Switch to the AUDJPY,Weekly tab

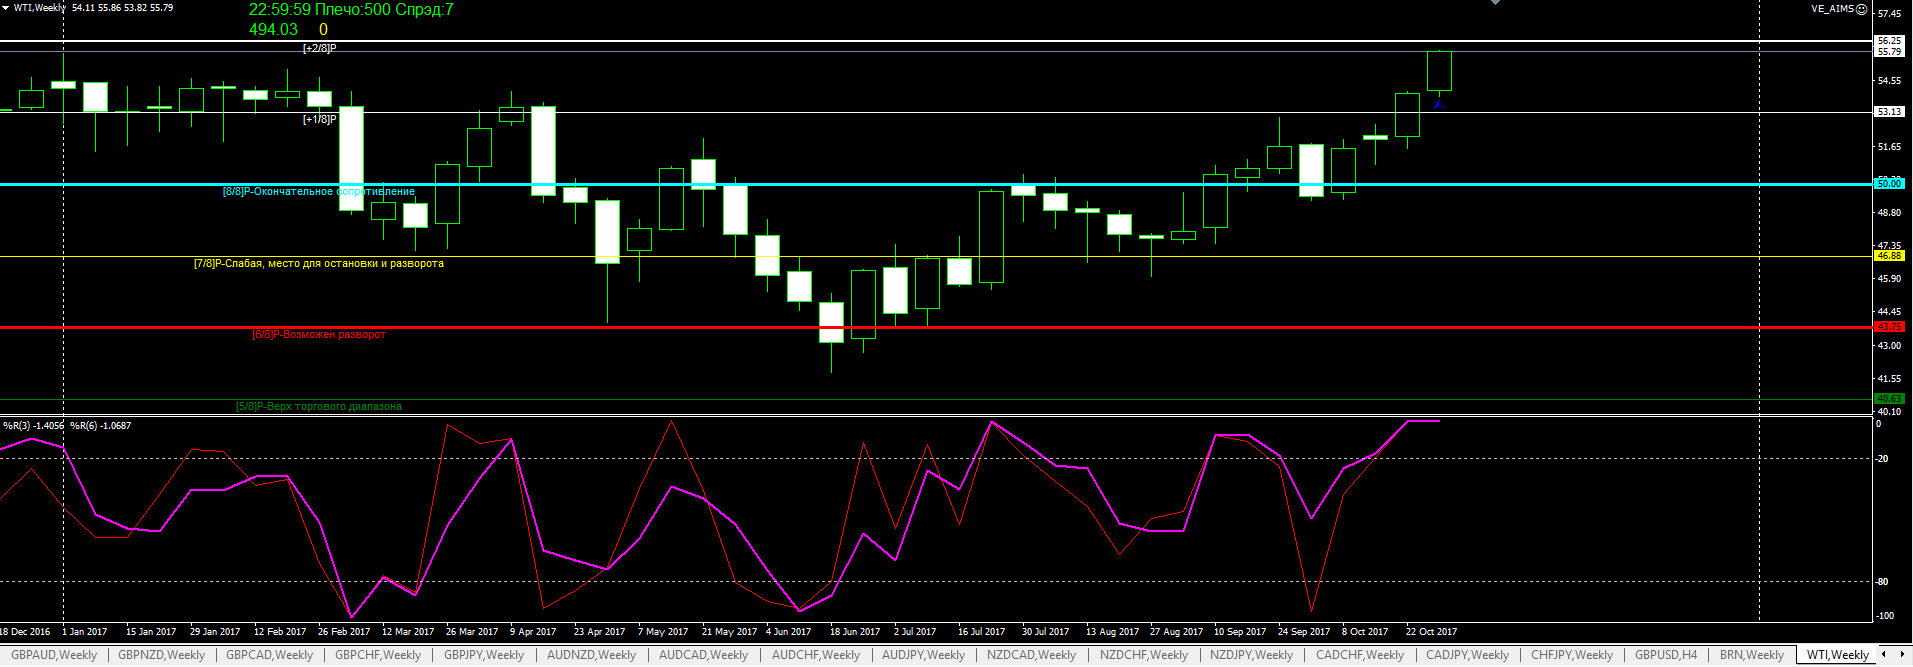pos(923,655)
